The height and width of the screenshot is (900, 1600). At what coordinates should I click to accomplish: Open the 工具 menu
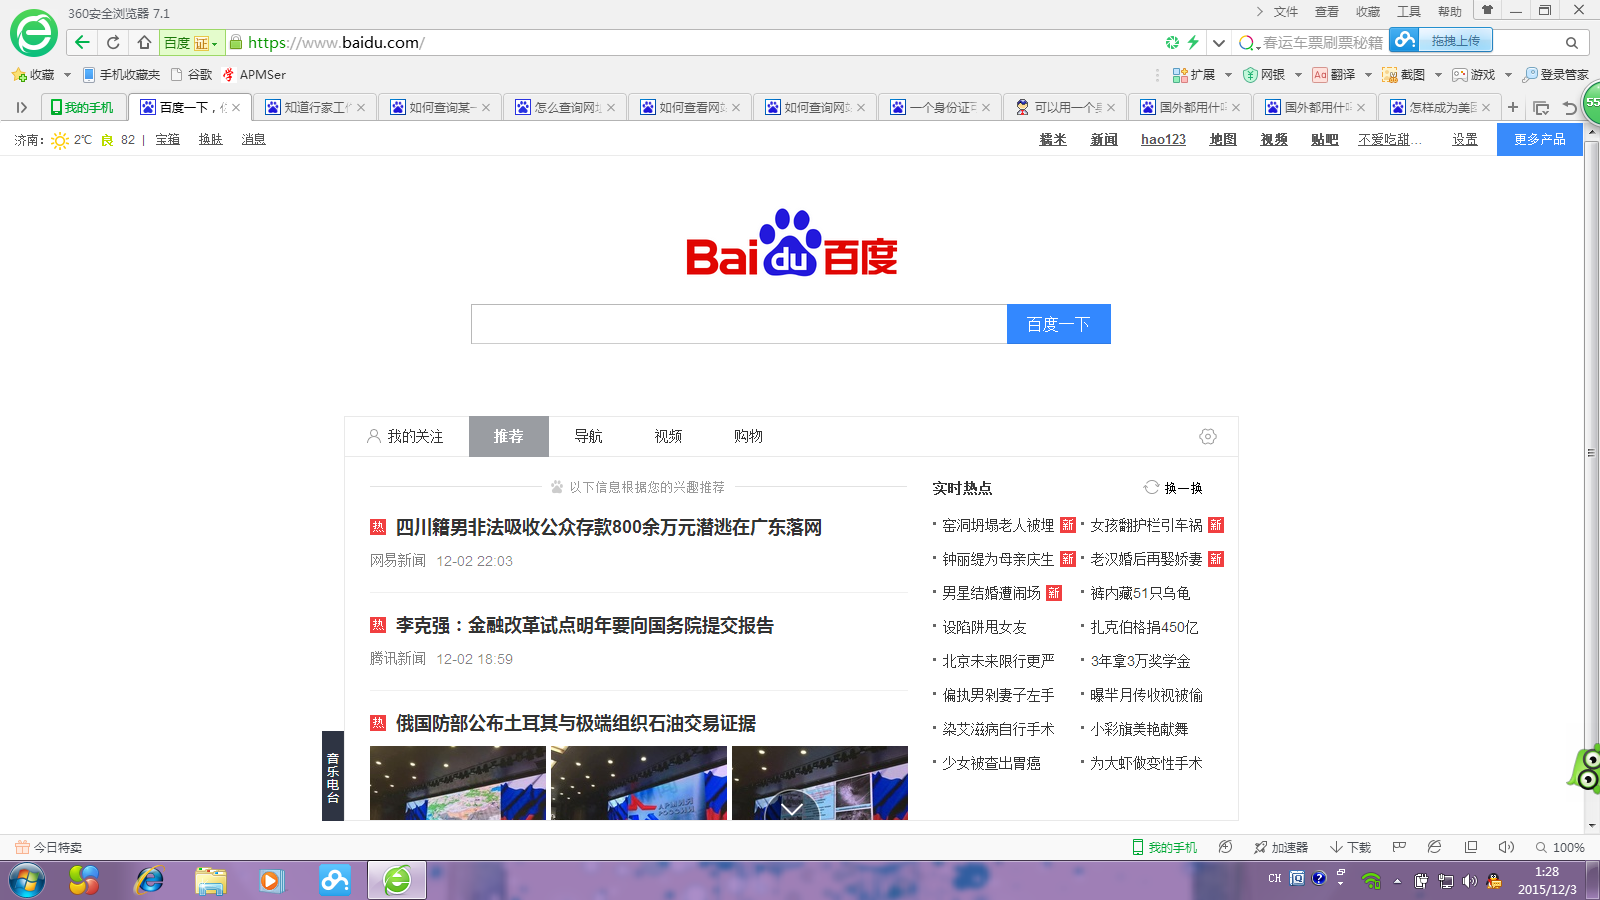(1408, 12)
